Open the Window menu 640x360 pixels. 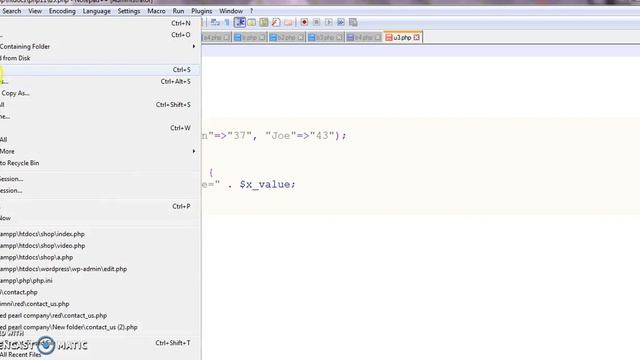coord(231,11)
